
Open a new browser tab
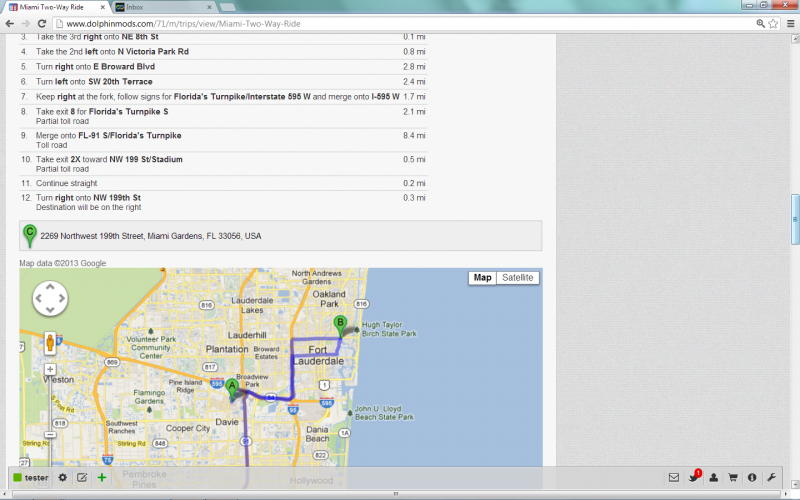(x=228, y=7)
